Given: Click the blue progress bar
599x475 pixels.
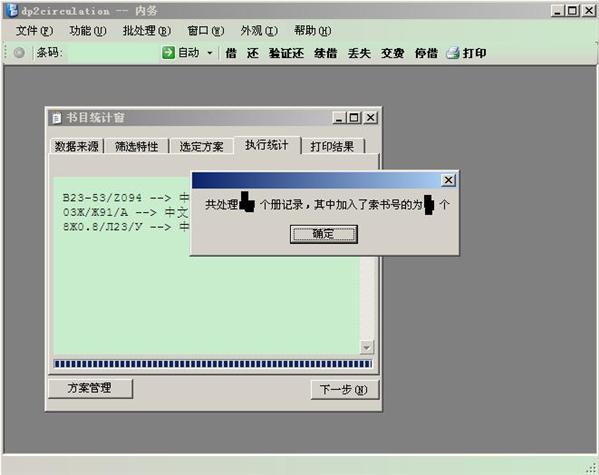Looking at the screenshot, I should click(213, 364).
